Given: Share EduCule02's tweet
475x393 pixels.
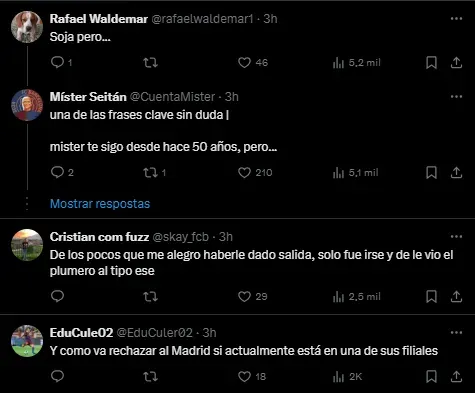Looking at the screenshot, I should 456,377.
